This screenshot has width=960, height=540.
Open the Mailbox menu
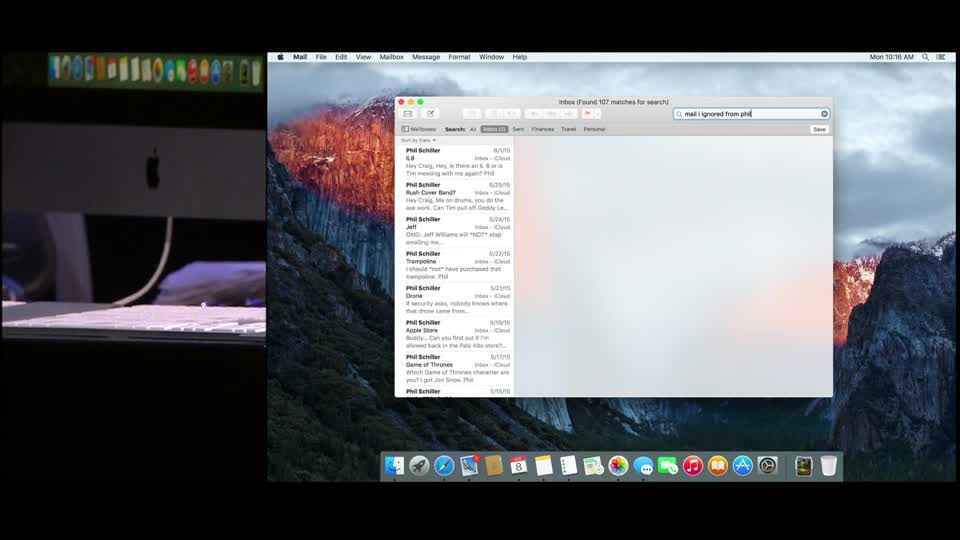391,57
